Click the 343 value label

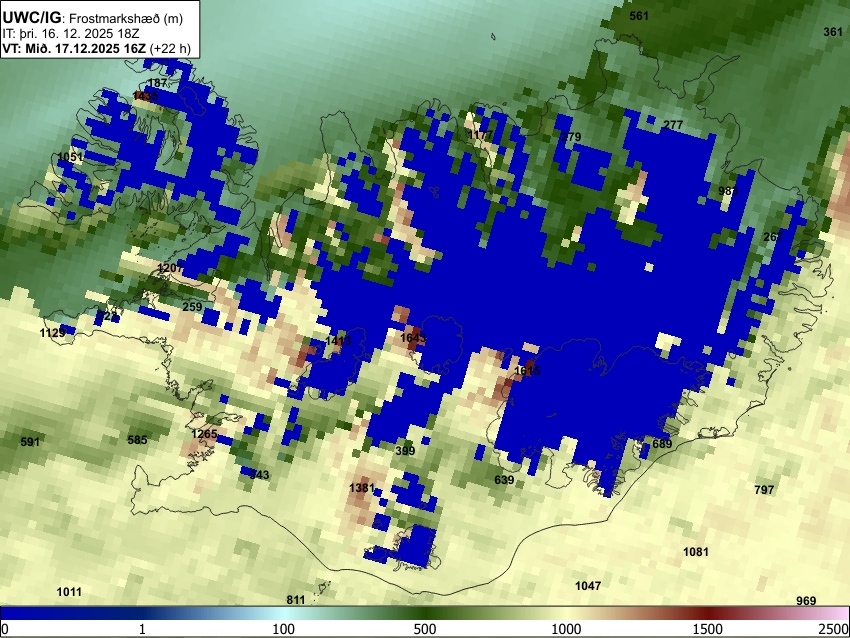pyautogui.click(x=259, y=475)
